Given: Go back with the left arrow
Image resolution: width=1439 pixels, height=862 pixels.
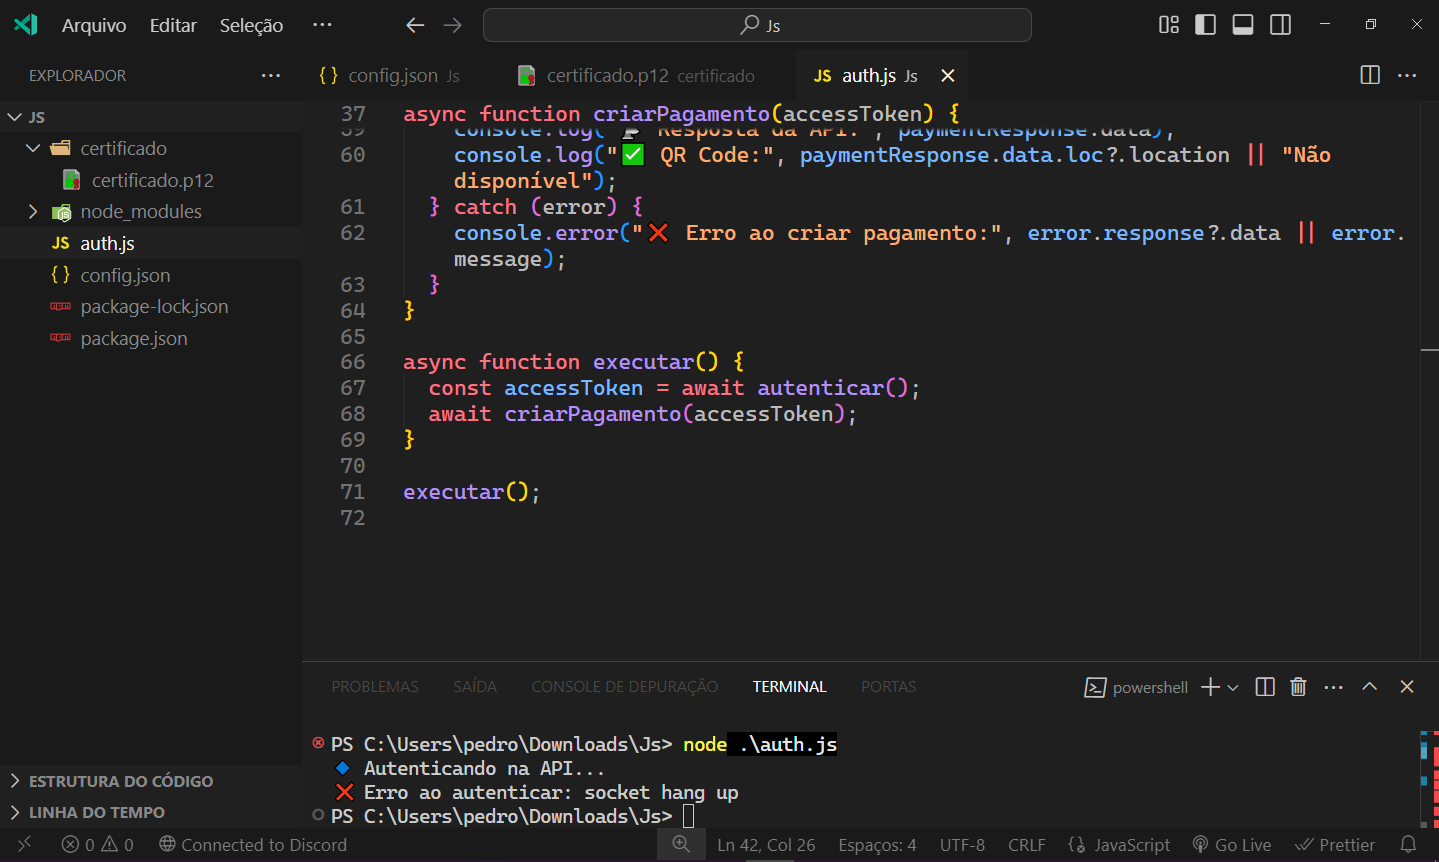Looking at the screenshot, I should (x=416, y=25).
